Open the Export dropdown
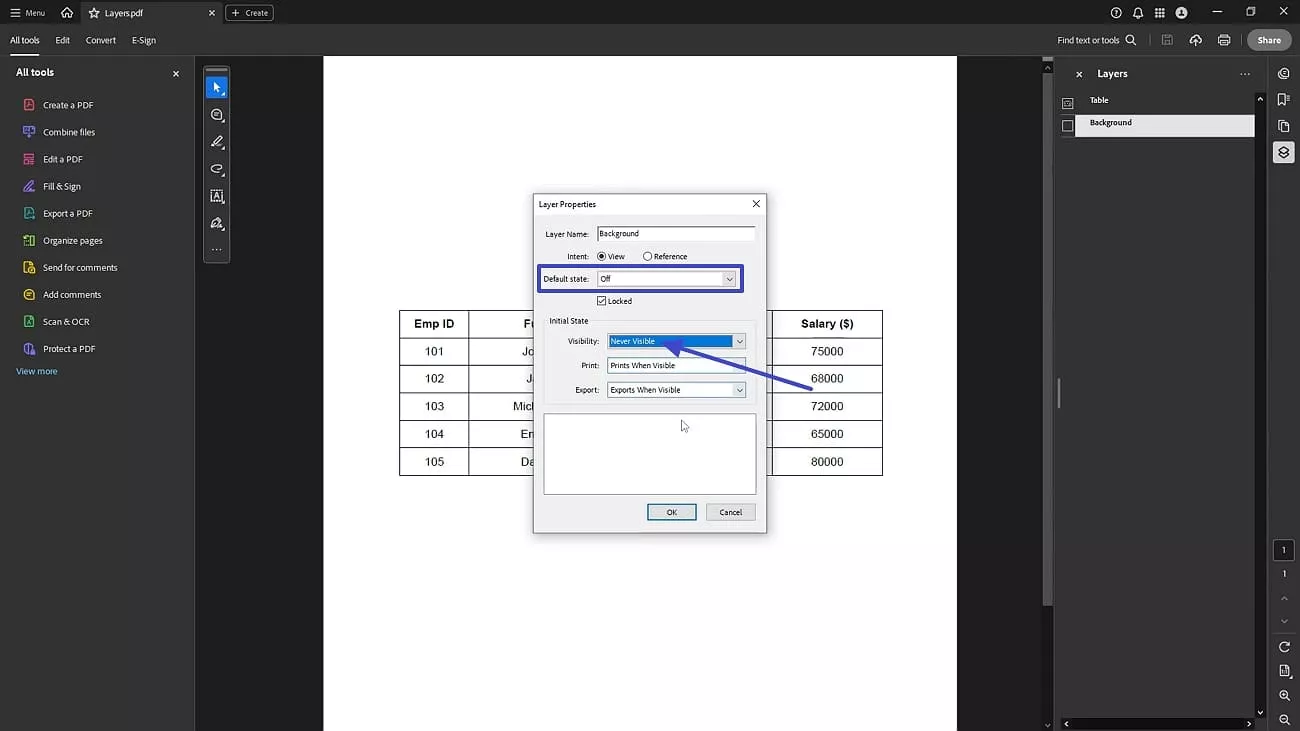Viewport: 1300px width, 731px height. [737, 389]
